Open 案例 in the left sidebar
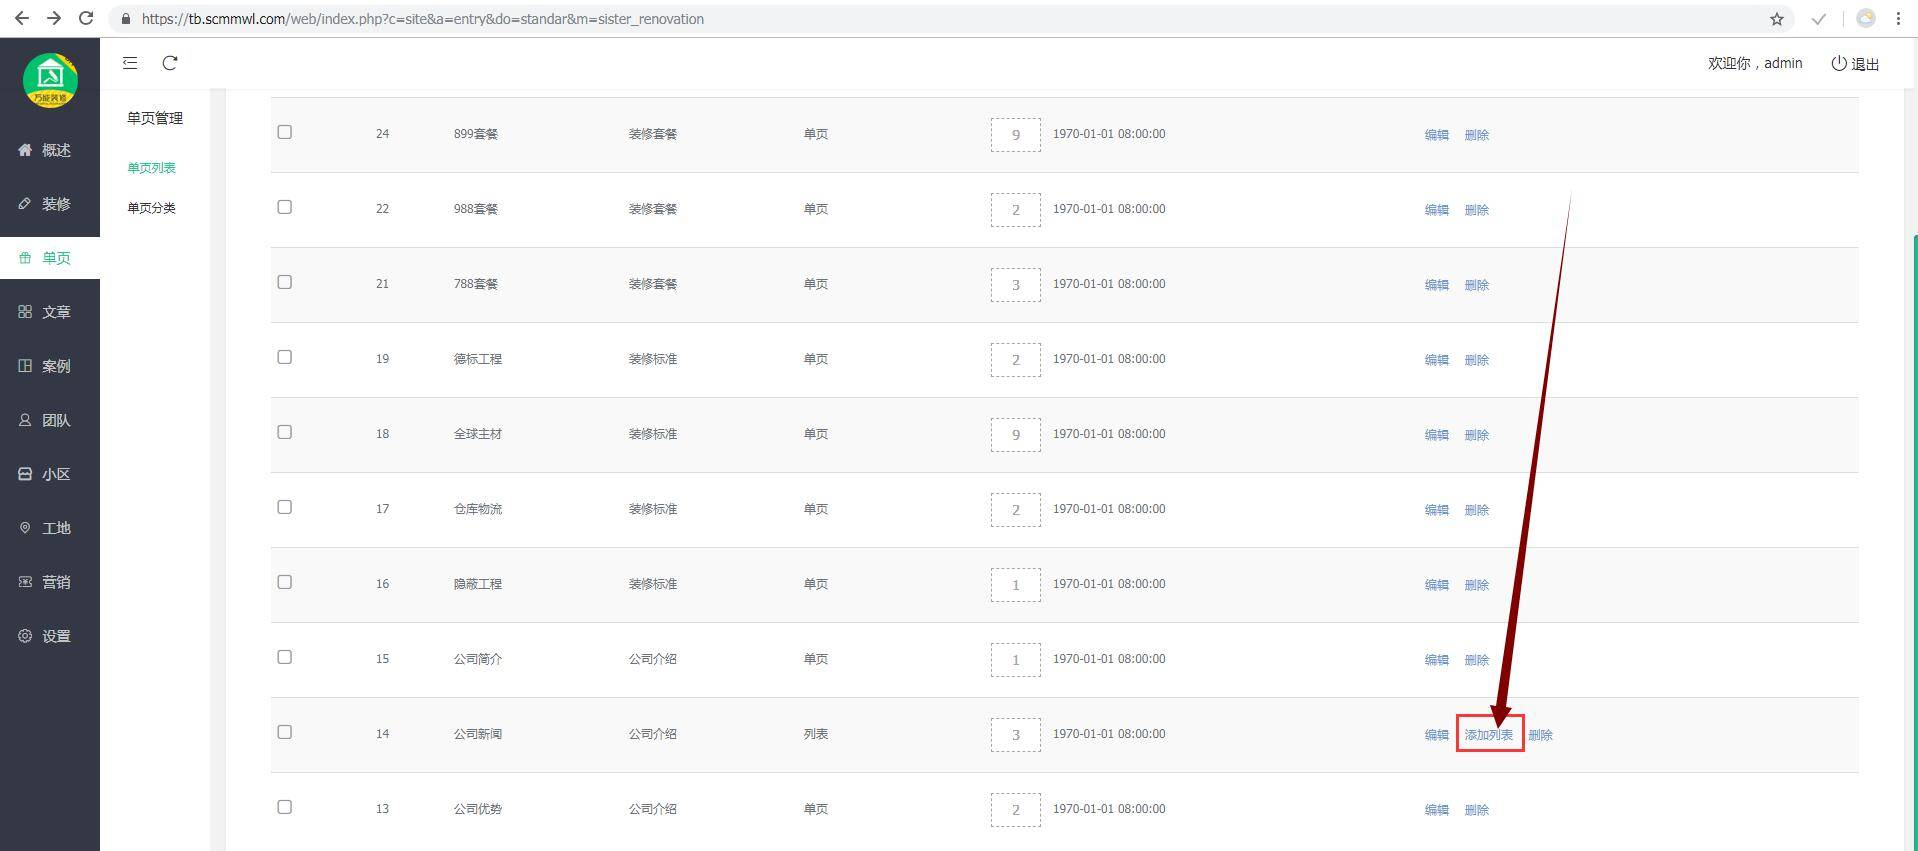The image size is (1918, 851). (50, 366)
